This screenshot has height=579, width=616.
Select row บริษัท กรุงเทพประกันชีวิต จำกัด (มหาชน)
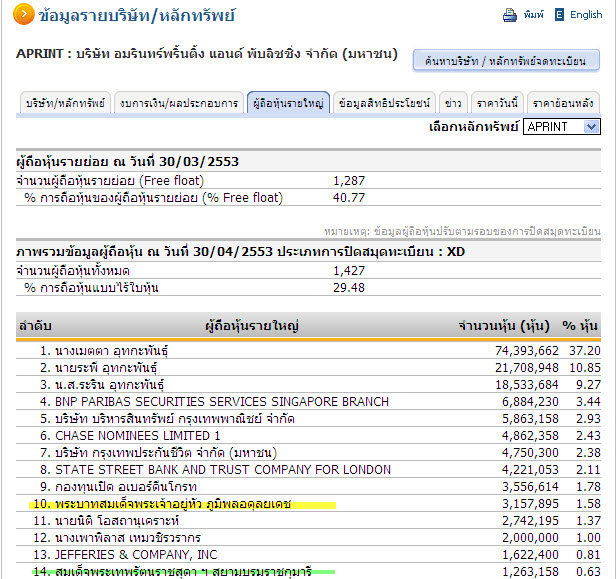308,453
